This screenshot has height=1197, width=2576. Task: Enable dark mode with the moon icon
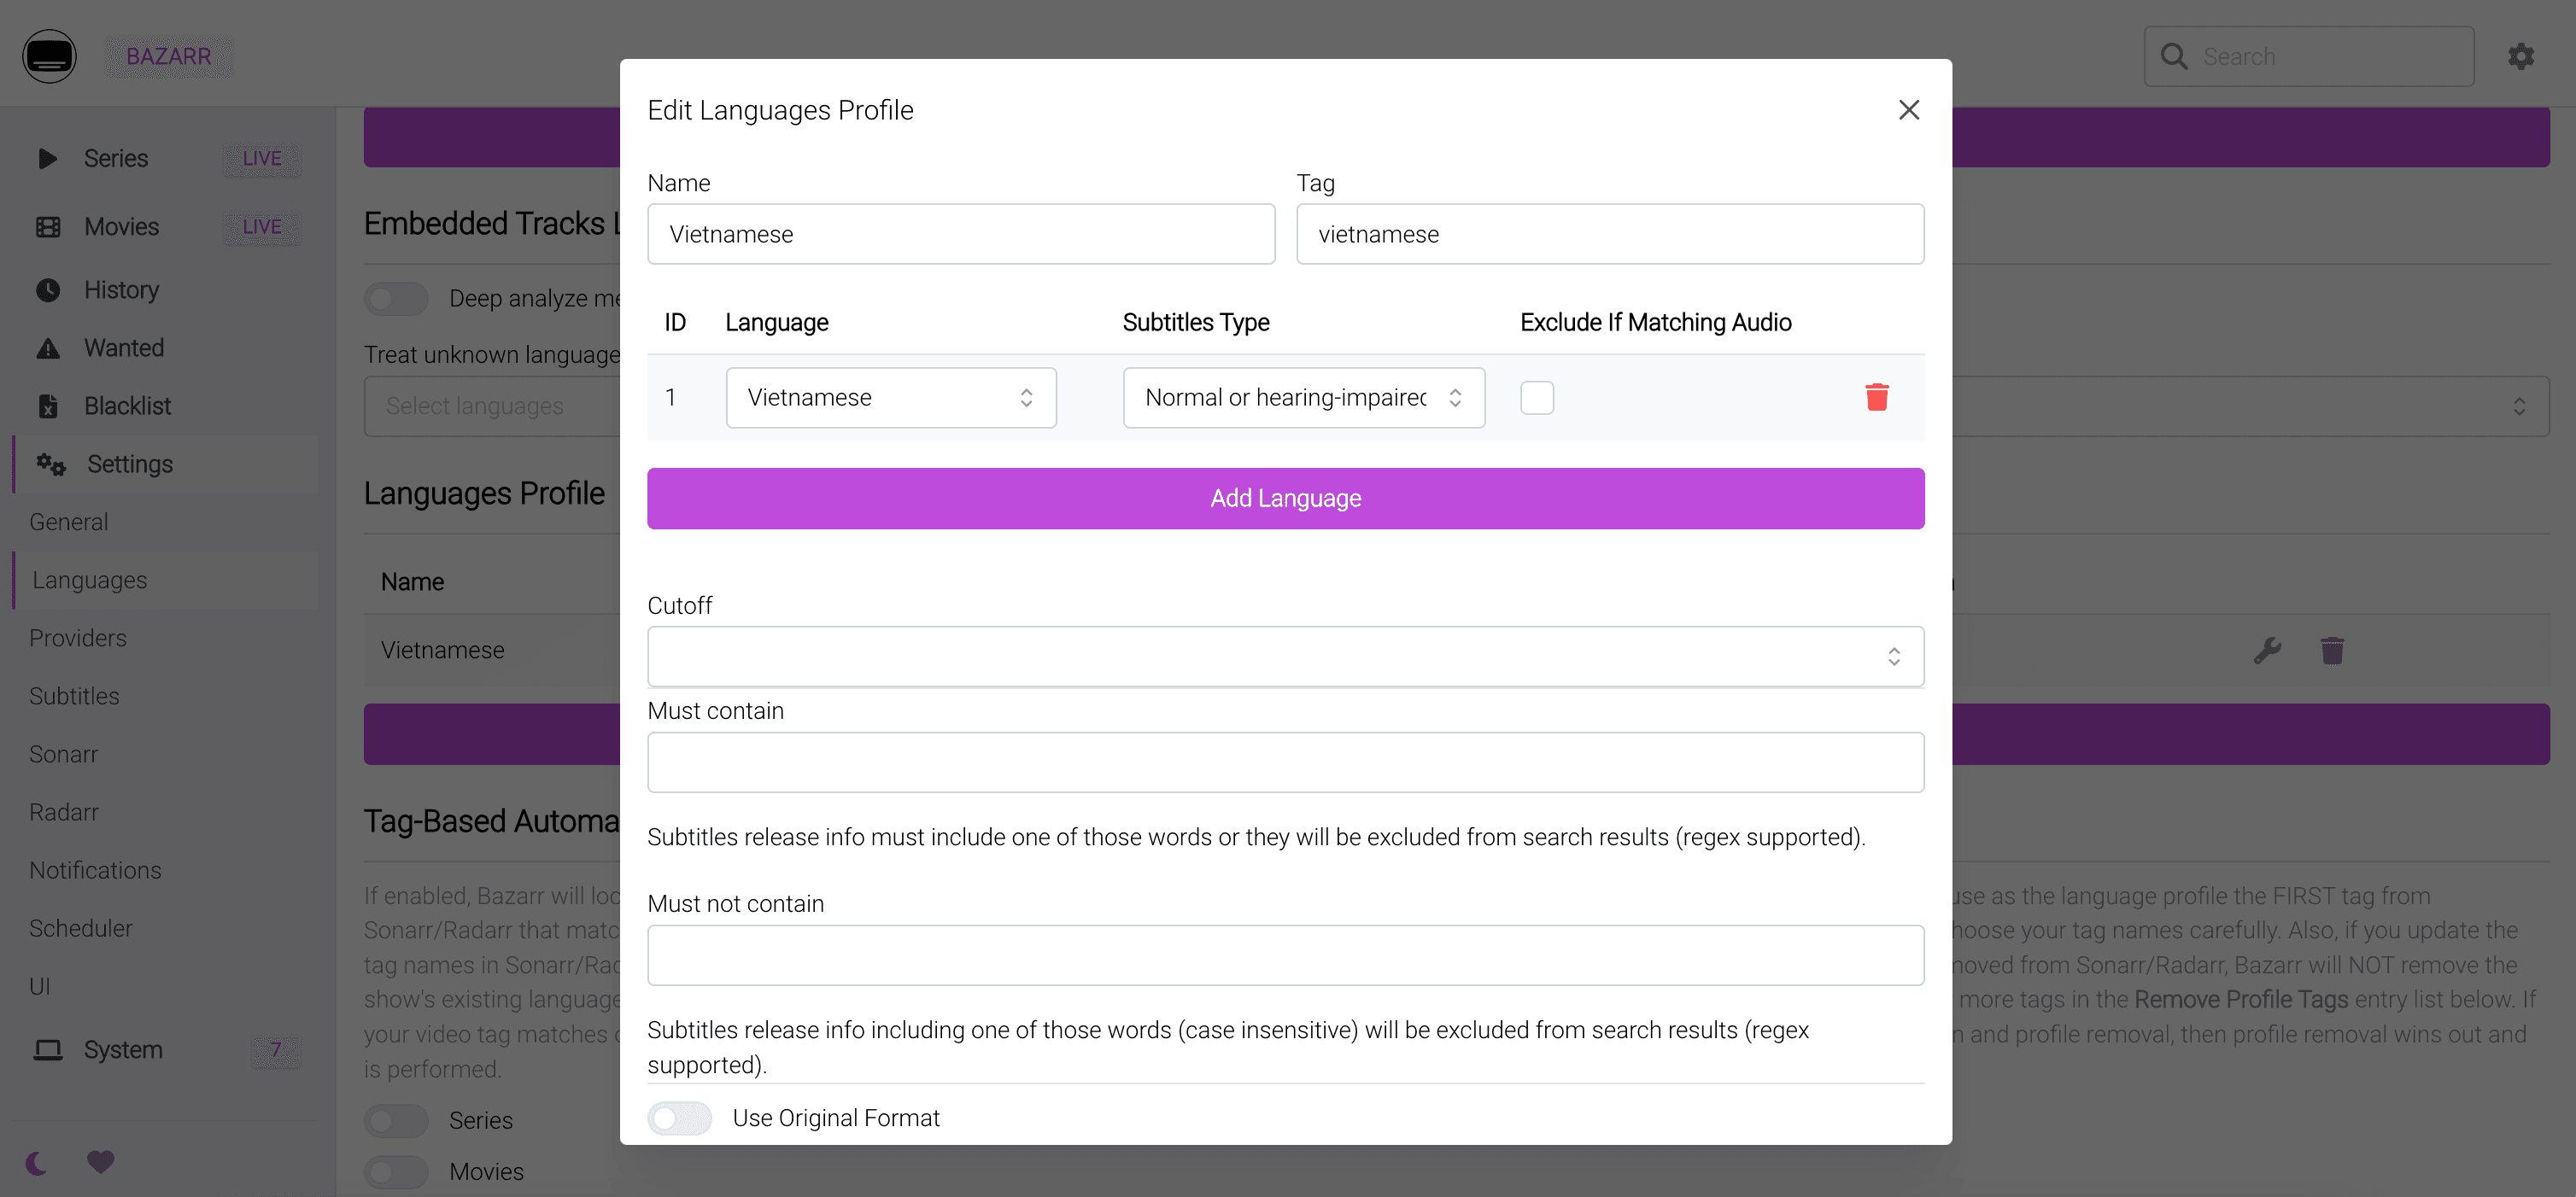[36, 1161]
